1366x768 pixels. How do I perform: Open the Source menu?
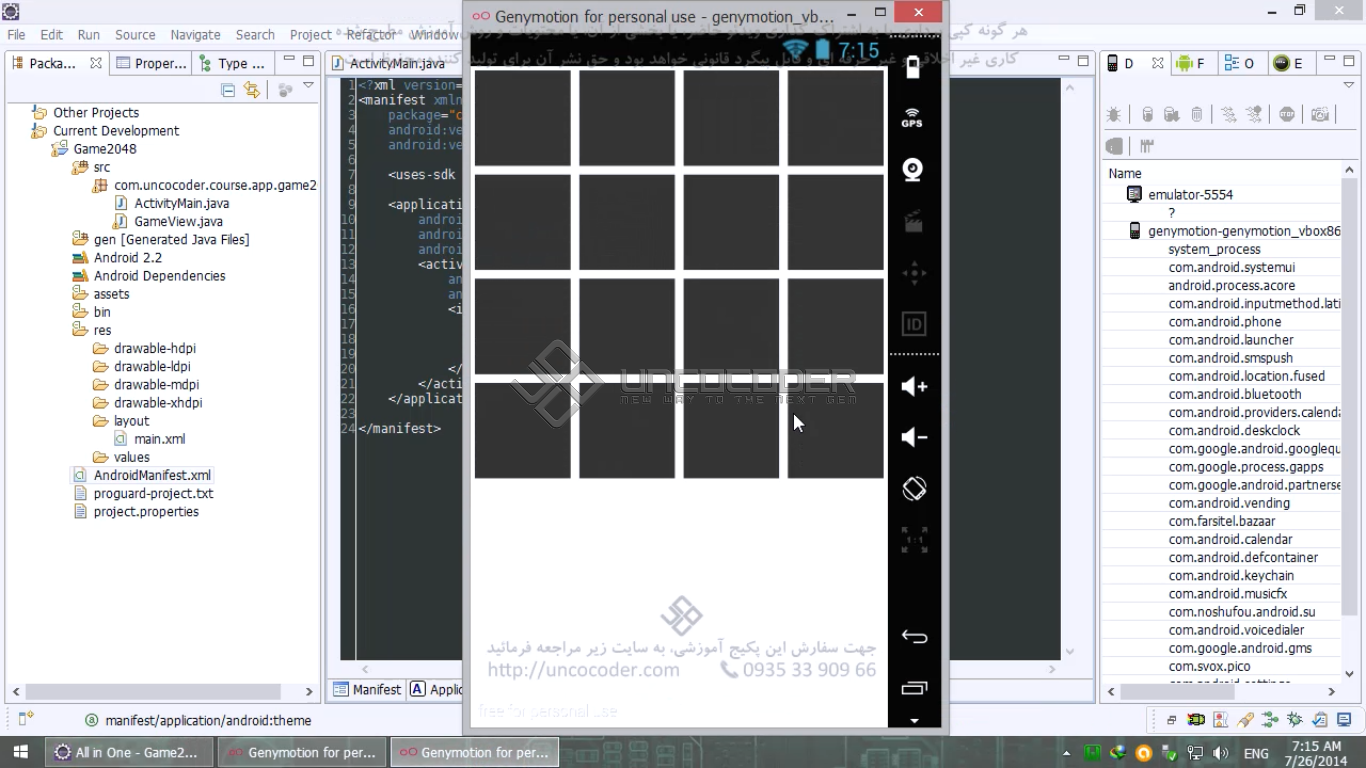coord(135,35)
